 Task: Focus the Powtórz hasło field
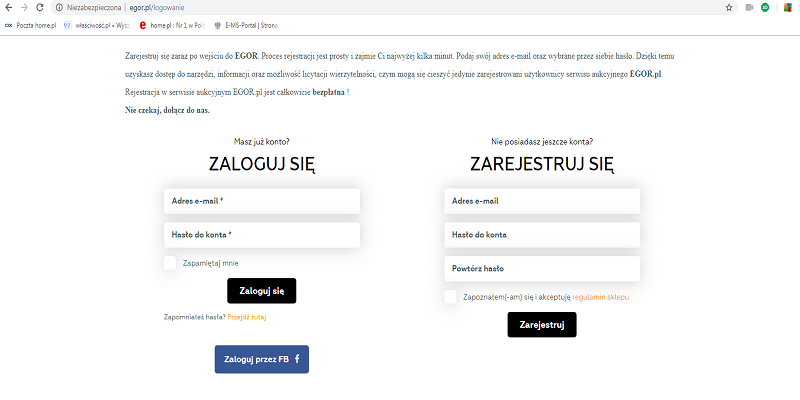tap(542, 268)
